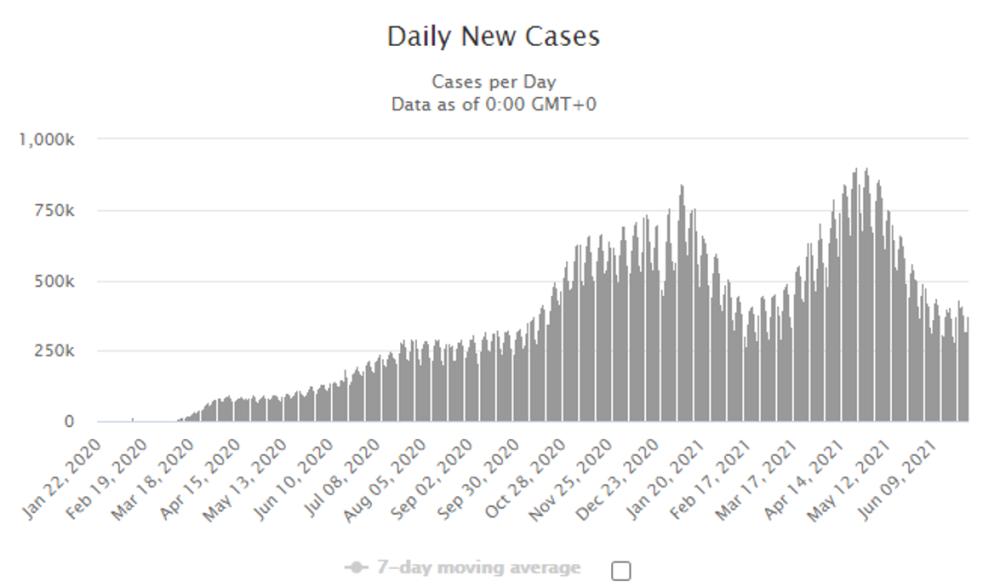Image resolution: width=1000 pixels, height=587 pixels.
Task: Select the 750k y-axis label
Action: tap(55, 211)
